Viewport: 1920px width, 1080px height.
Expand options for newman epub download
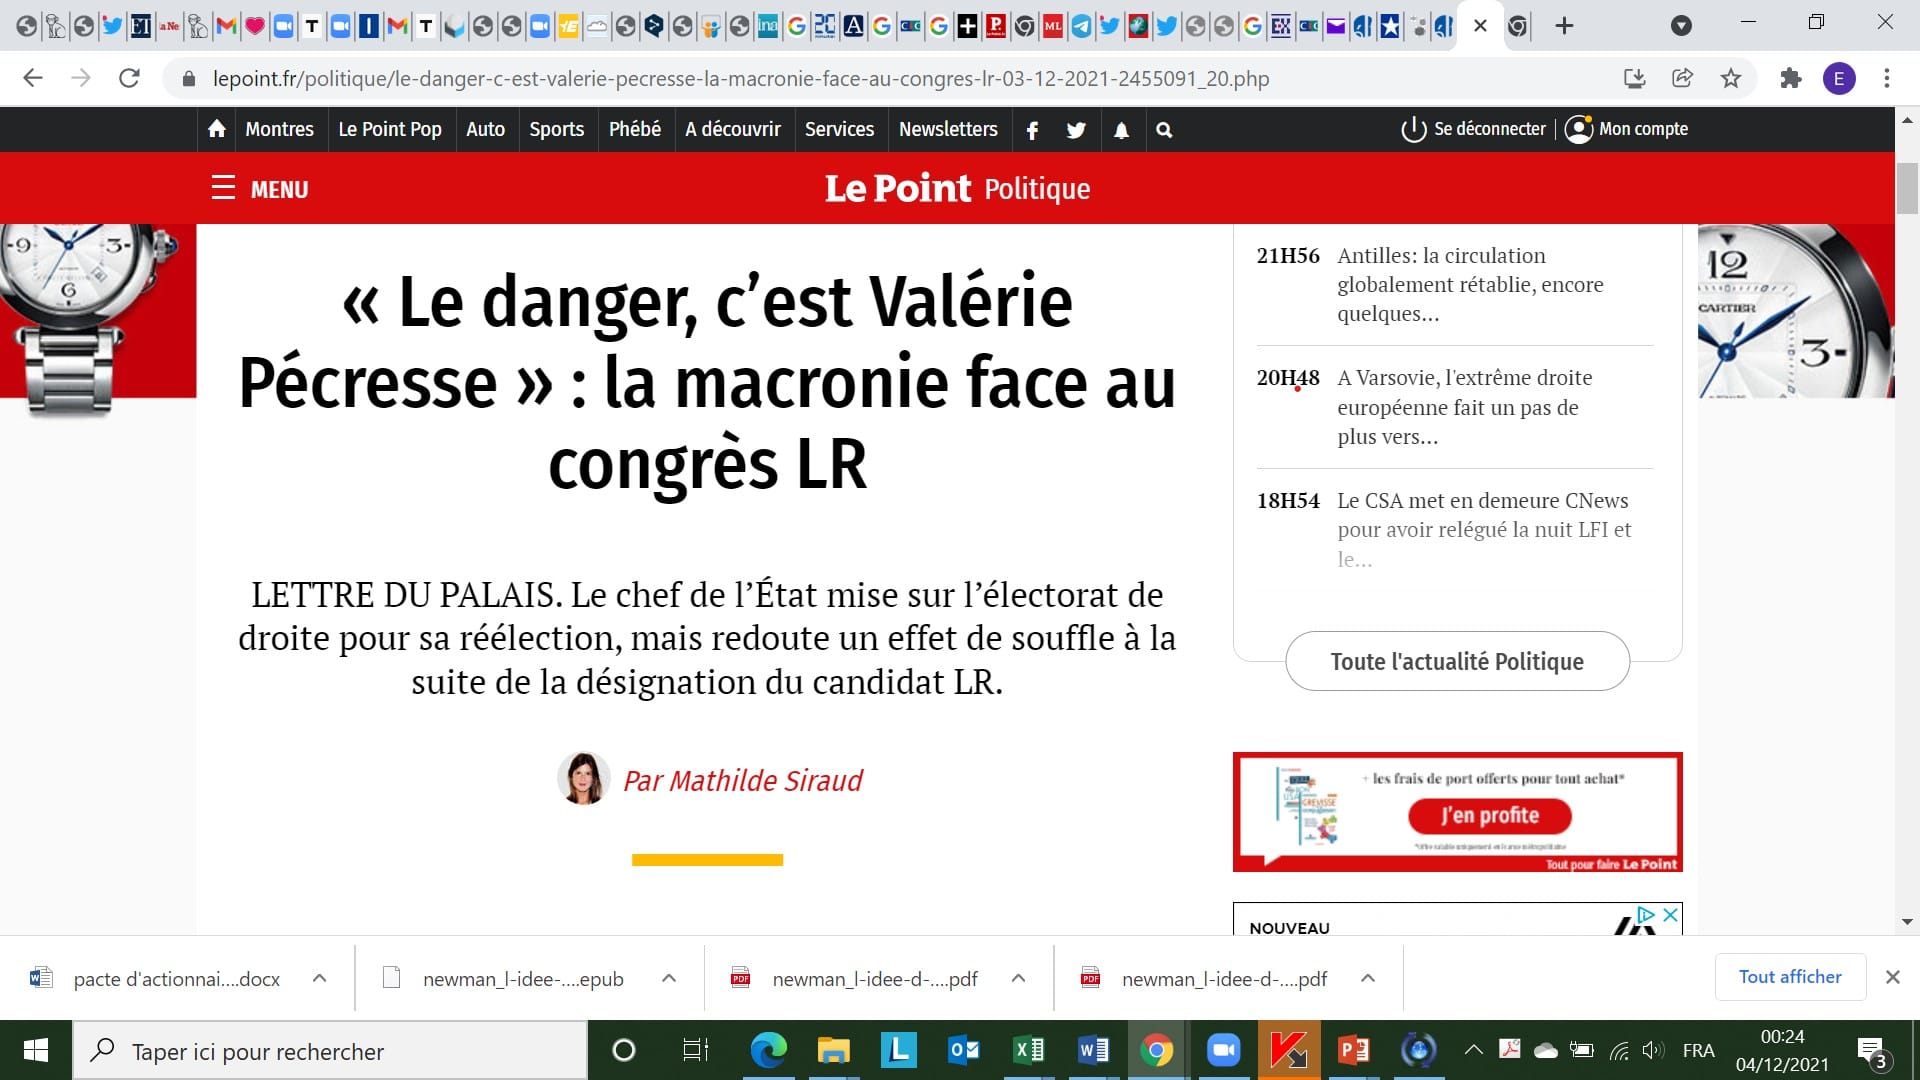(x=669, y=978)
